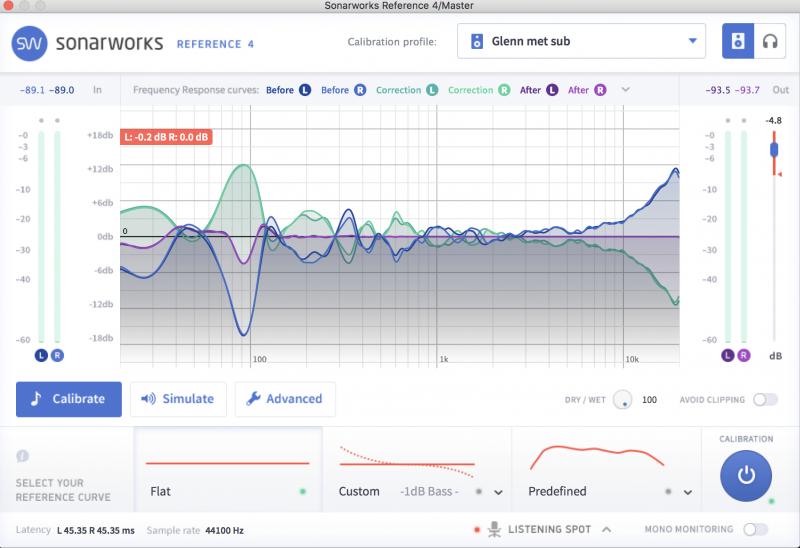800x548 pixels.
Task: Switch to the Simulate tab
Action: point(178,399)
